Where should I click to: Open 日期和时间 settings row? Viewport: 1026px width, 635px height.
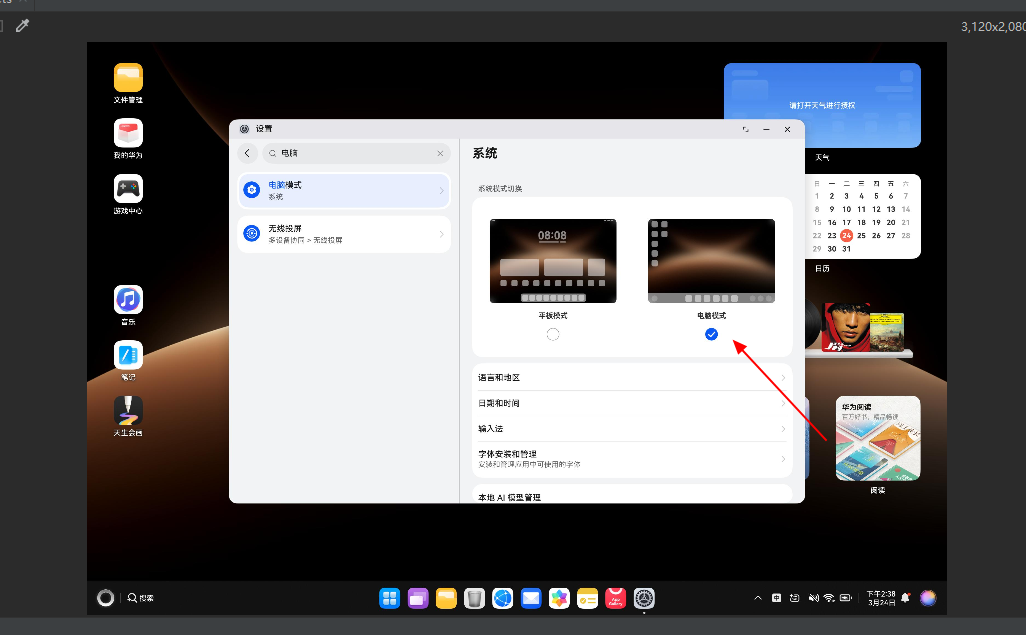click(632, 403)
